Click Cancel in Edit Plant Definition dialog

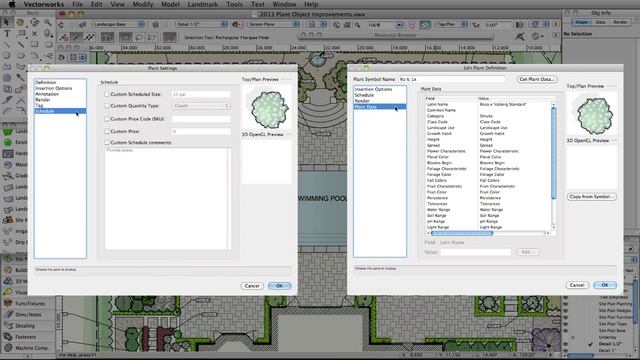tap(577, 285)
